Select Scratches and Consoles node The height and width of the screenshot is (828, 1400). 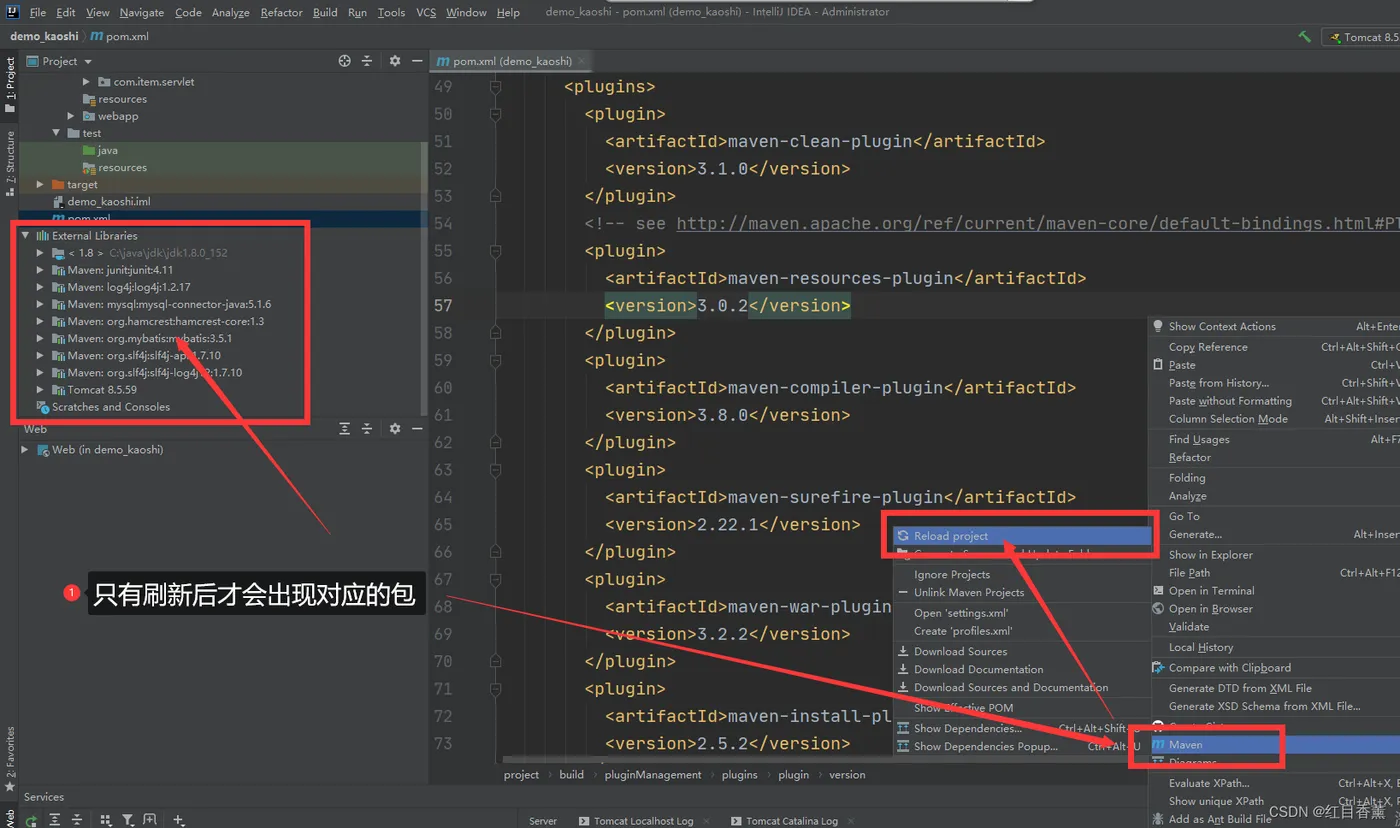coord(111,407)
